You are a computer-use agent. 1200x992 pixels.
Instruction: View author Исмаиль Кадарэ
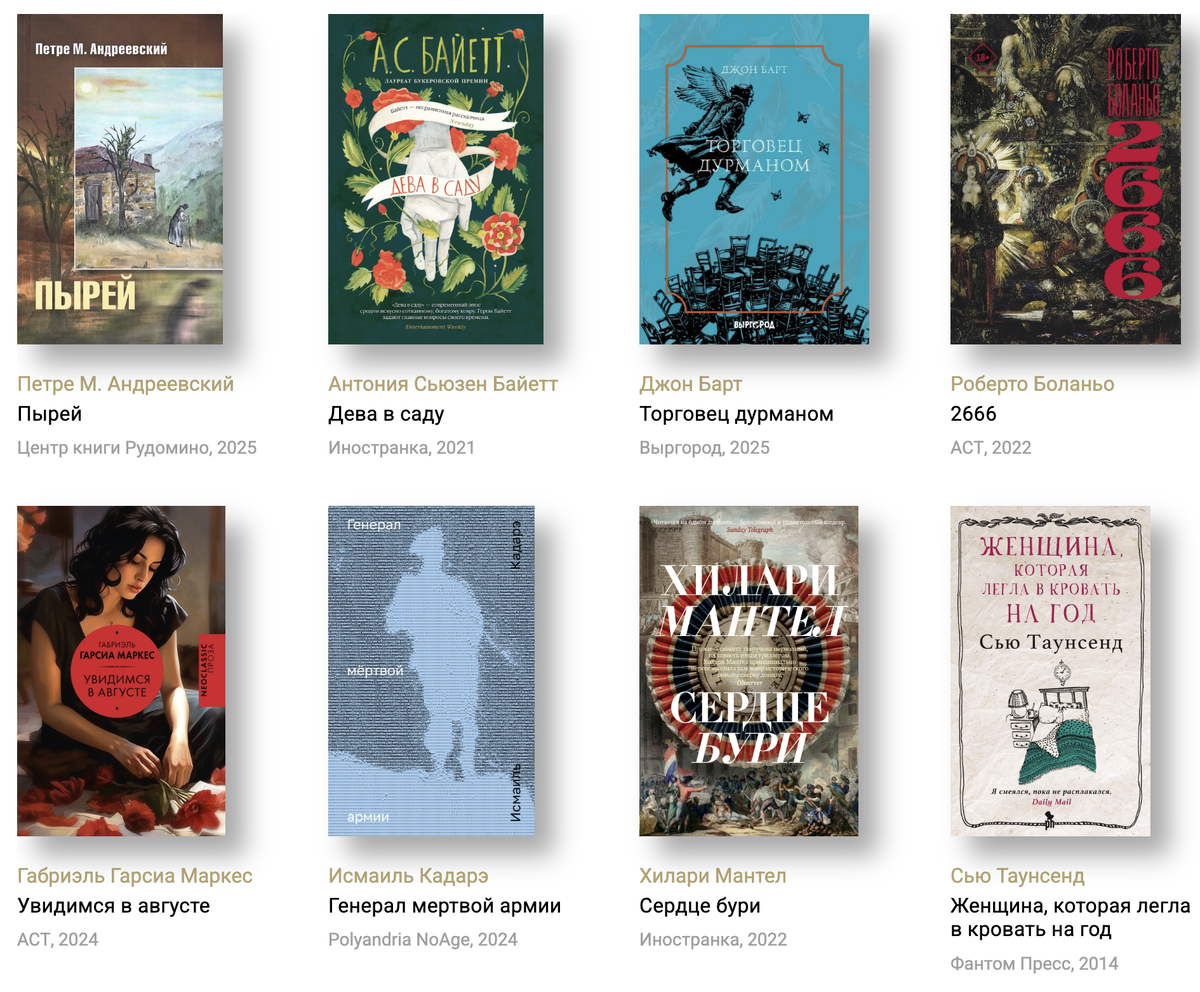pyautogui.click(x=408, y=876)
